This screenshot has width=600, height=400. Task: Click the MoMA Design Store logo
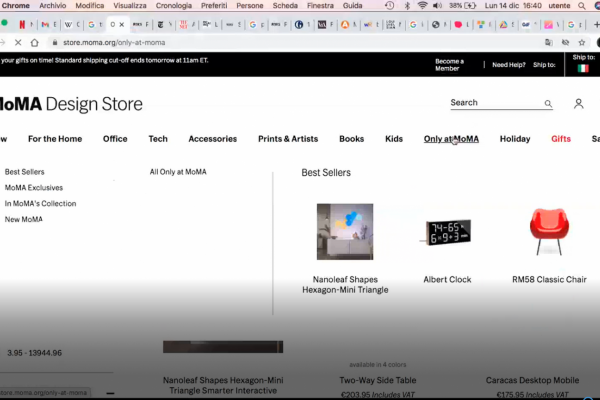(71, 104)
